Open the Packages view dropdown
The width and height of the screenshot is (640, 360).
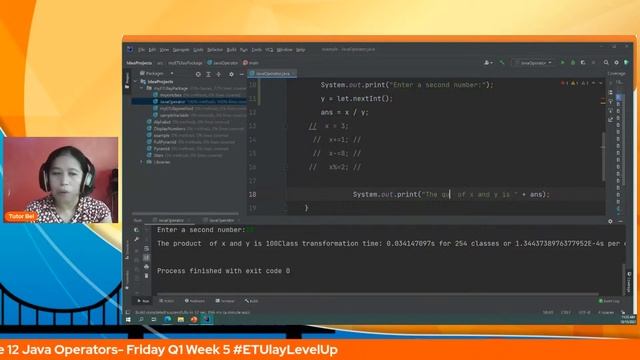157,73
